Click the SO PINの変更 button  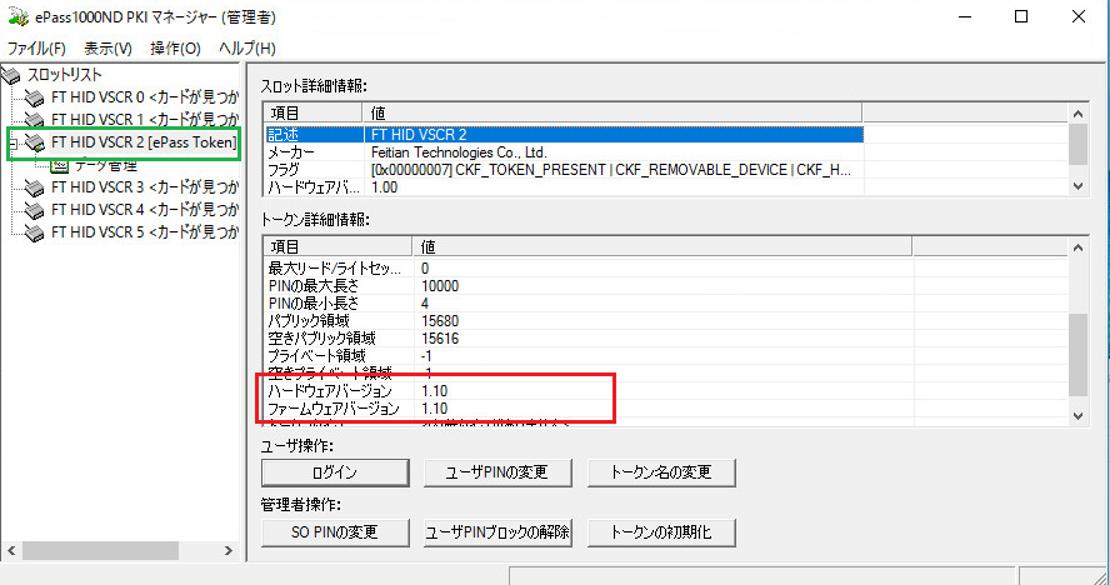(x=335, y=532)
